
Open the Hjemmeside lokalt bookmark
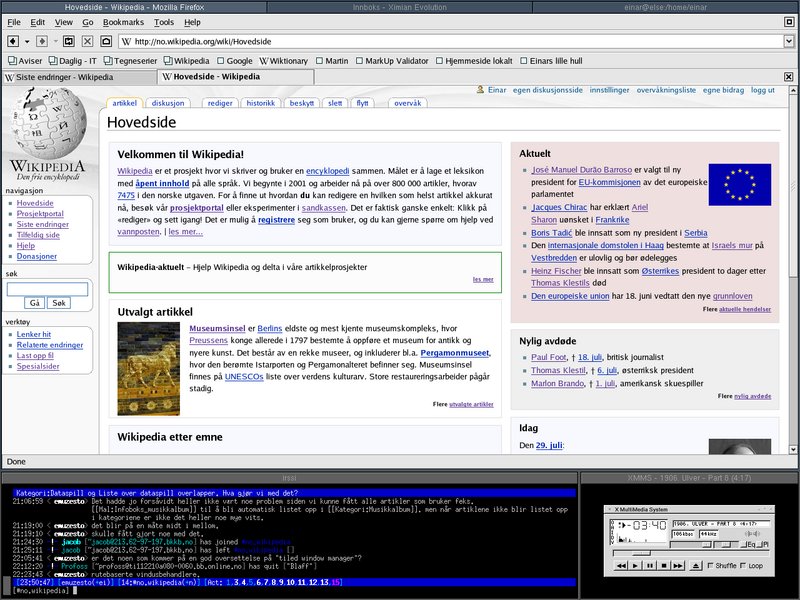coord(474,61)
